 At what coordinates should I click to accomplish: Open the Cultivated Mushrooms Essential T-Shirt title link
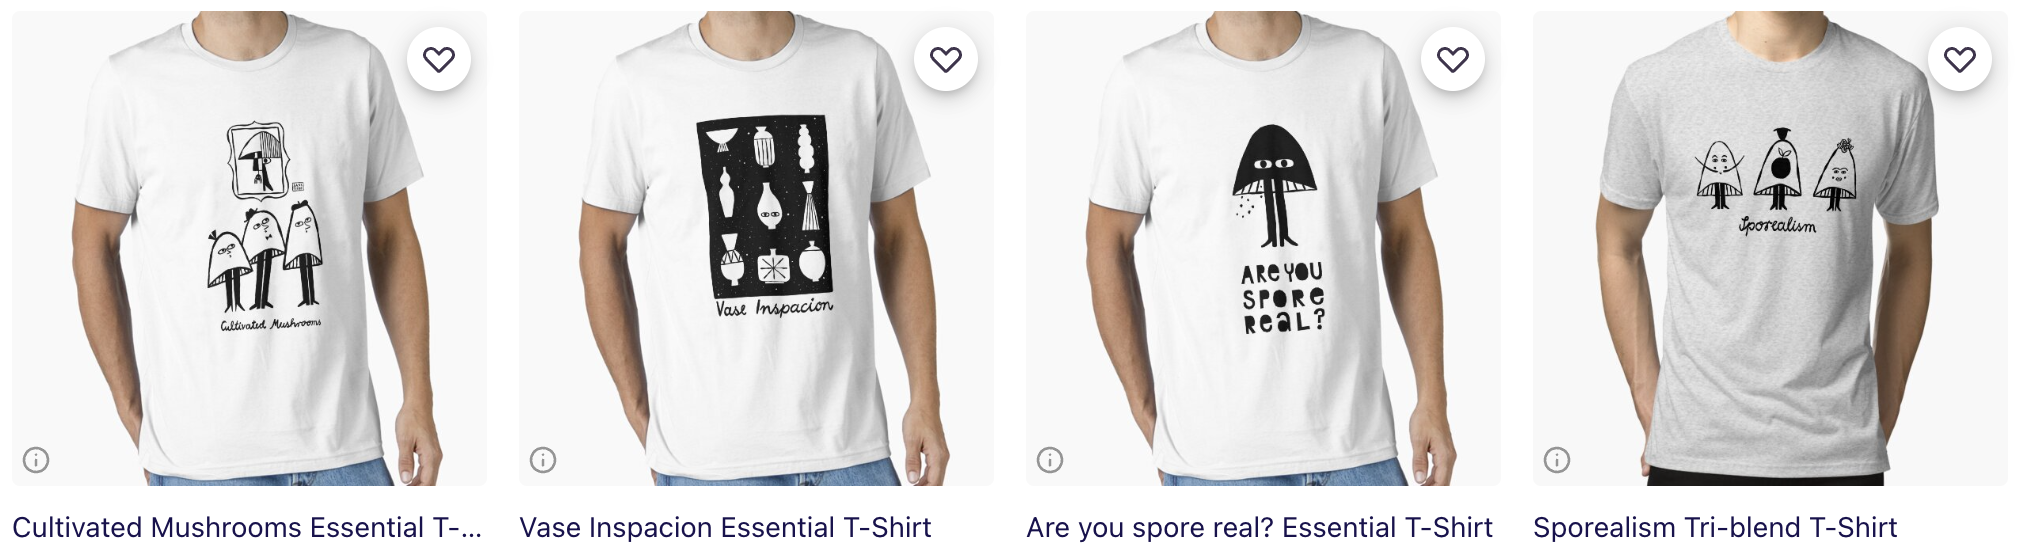coord(247,527)
